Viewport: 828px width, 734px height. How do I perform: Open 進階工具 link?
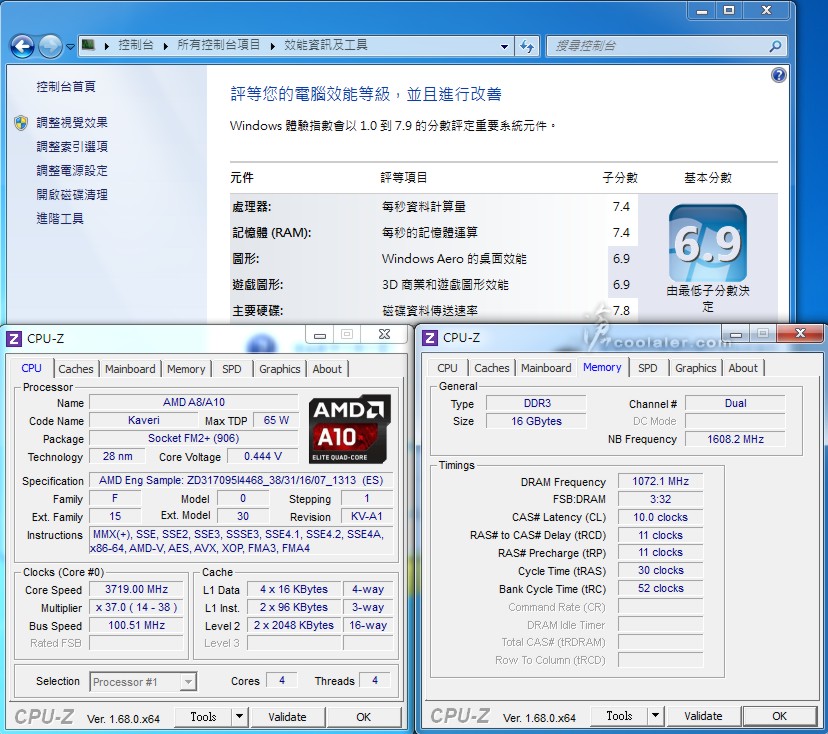click(x=60, y=219)
